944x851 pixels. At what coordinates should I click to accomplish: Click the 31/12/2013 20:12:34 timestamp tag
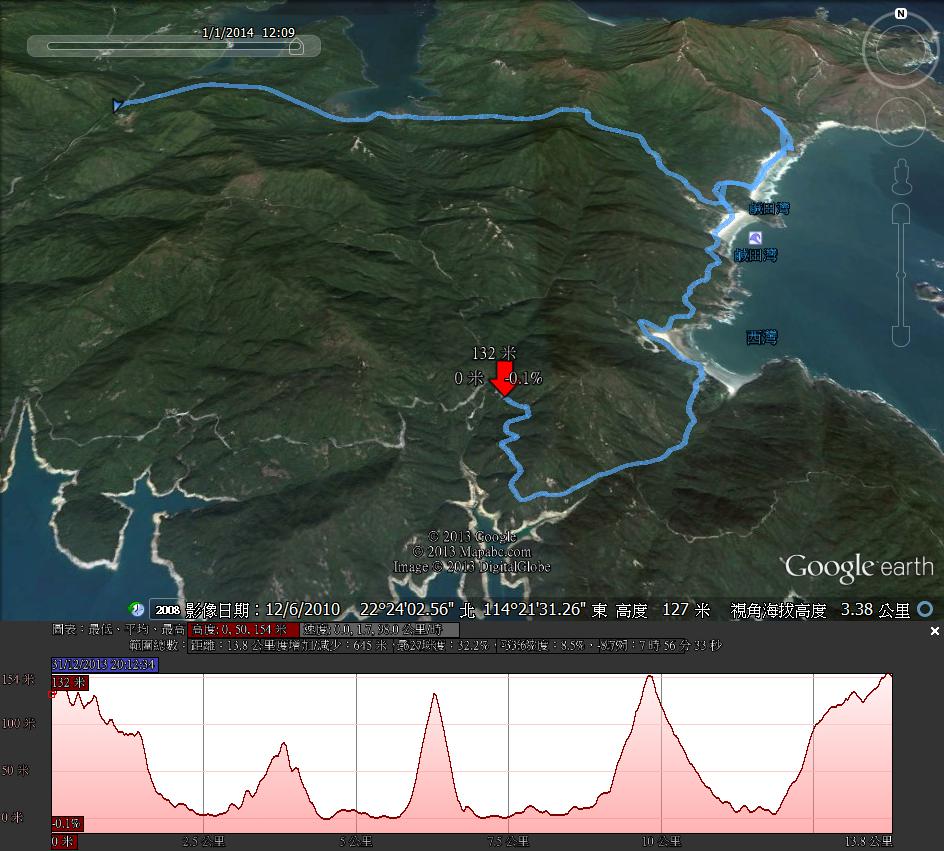point(105,665)
